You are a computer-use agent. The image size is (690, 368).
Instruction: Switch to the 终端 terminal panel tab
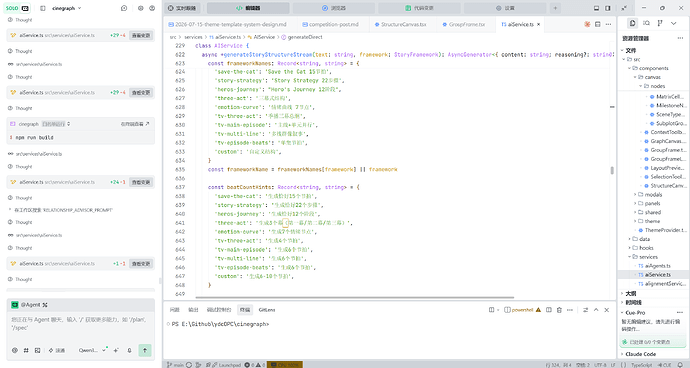click(245, 310)
